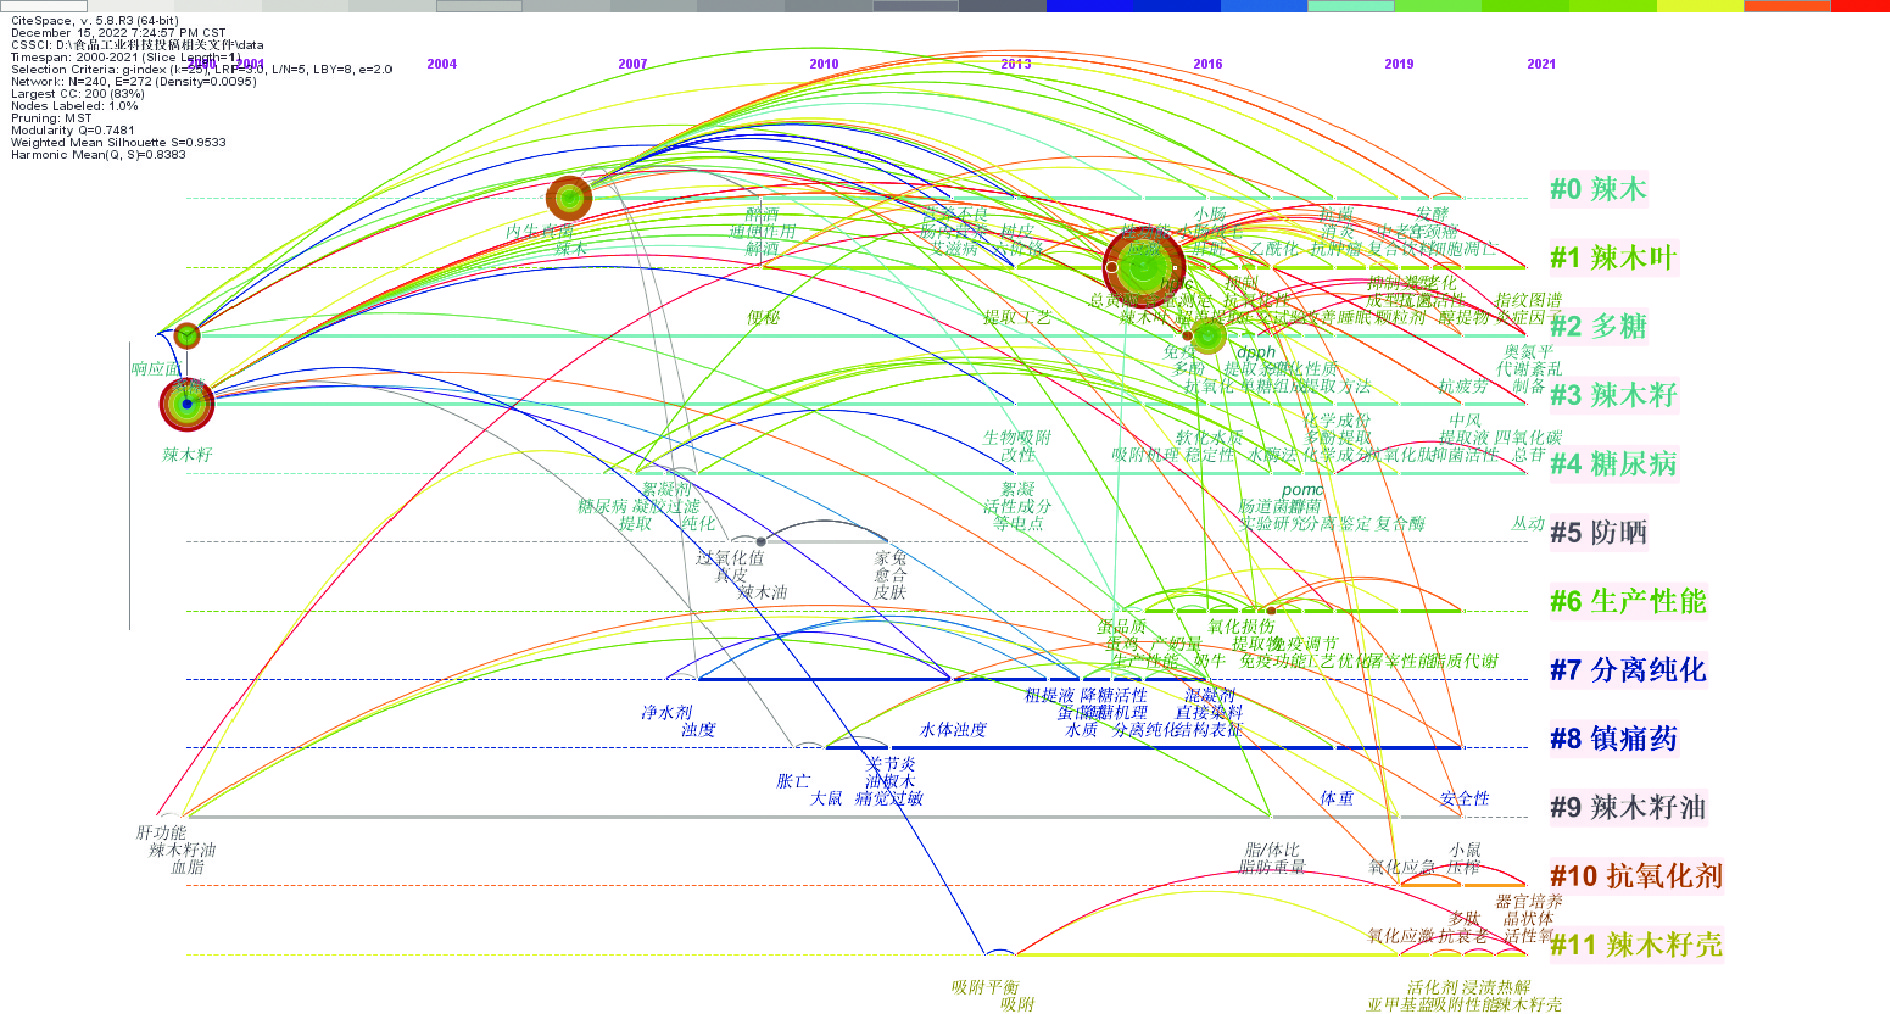This screenshot has width=1890, height=1014.
Task: Select the biggest node on the #1 辣木叶 timeline
Action: pyautogui.click(x=1143, y=267)
